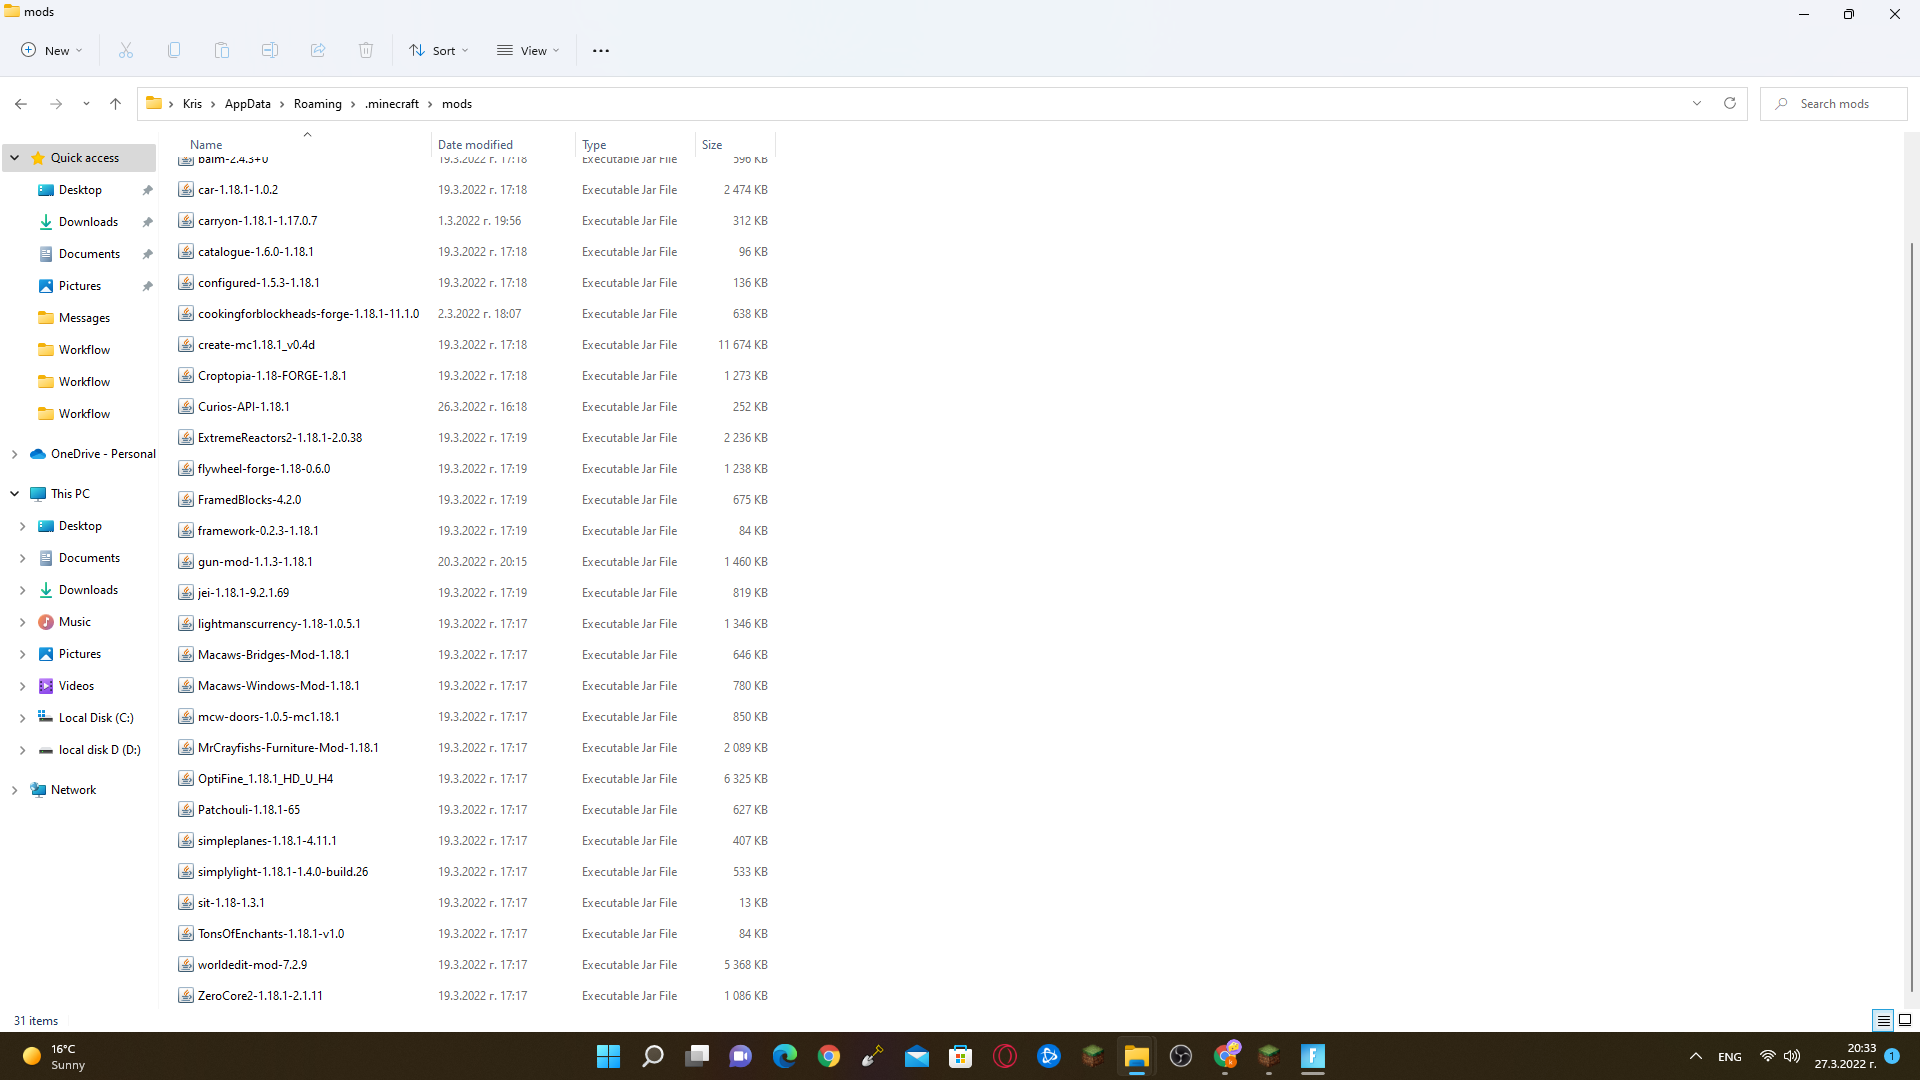The width and height of the screenshot is (1920, 1080).
Task: Click the Copy icon in toolbar
Action: [x=174, y=50]
